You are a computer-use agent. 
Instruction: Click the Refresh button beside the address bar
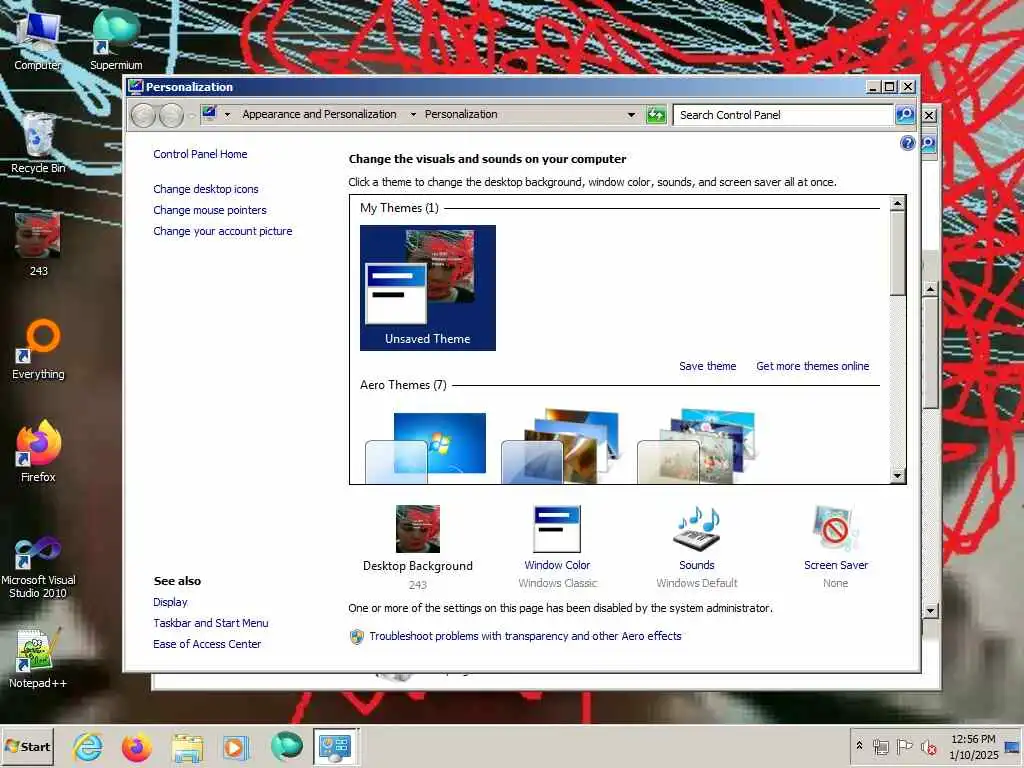656,115
